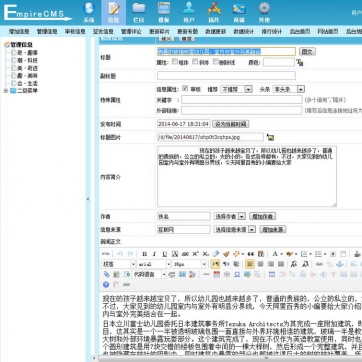The image size is (362, 362).
Task: Click the 增加作者 button
Action: click(262, 216)
